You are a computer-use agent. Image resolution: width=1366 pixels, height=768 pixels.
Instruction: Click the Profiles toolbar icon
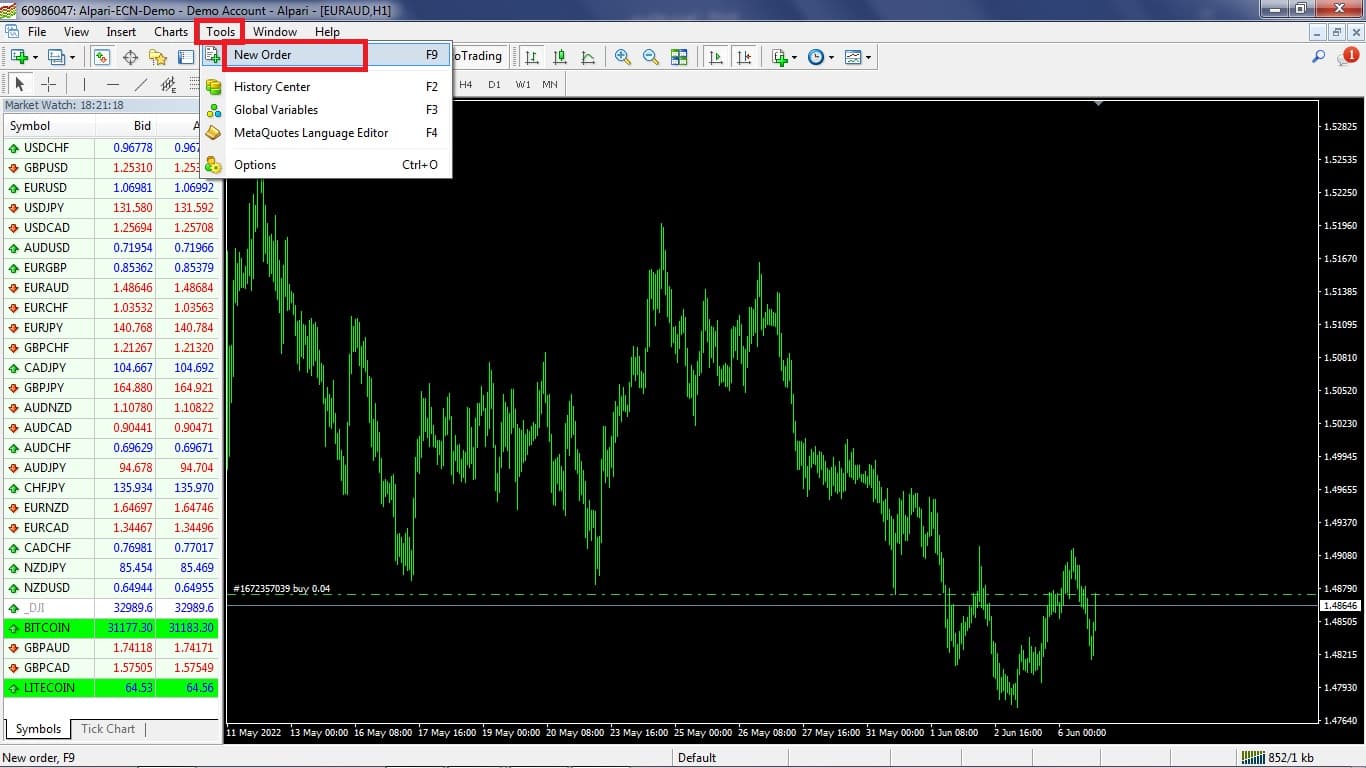(x=56, y=57)
